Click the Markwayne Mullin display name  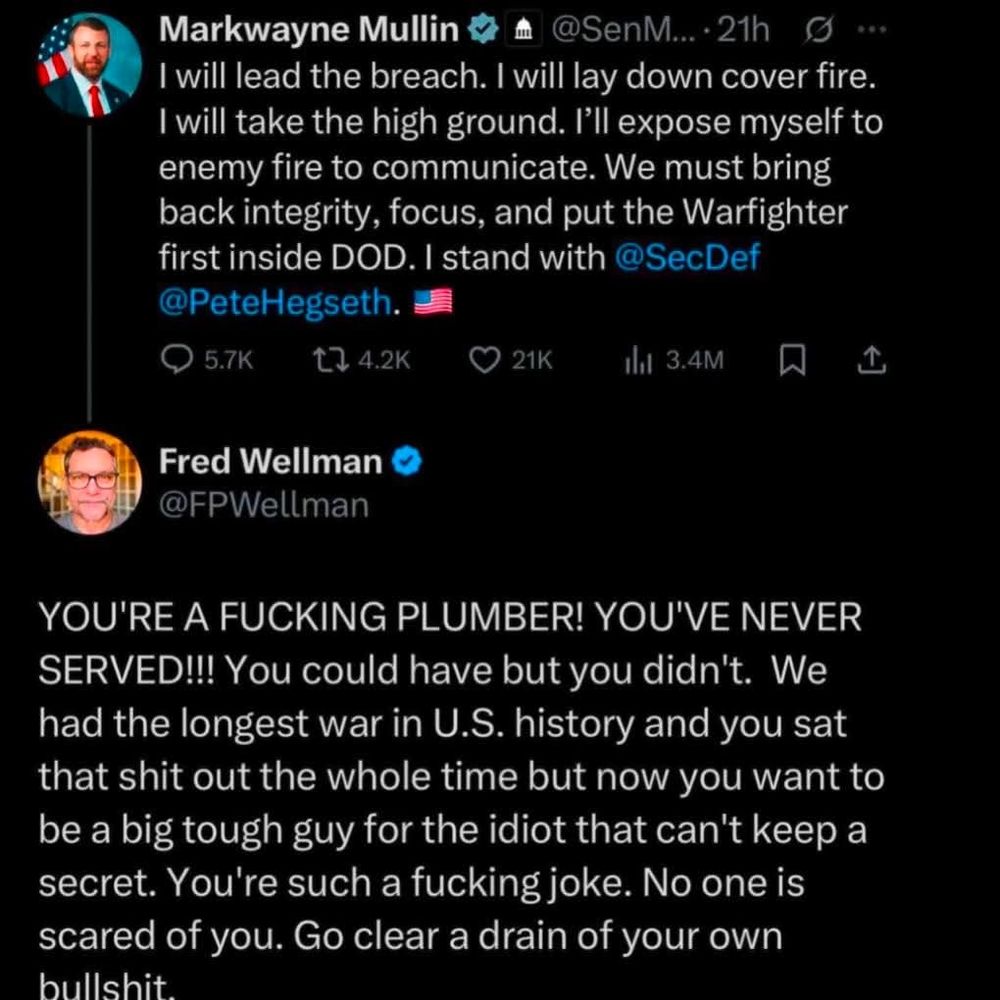tap(309, 31)
